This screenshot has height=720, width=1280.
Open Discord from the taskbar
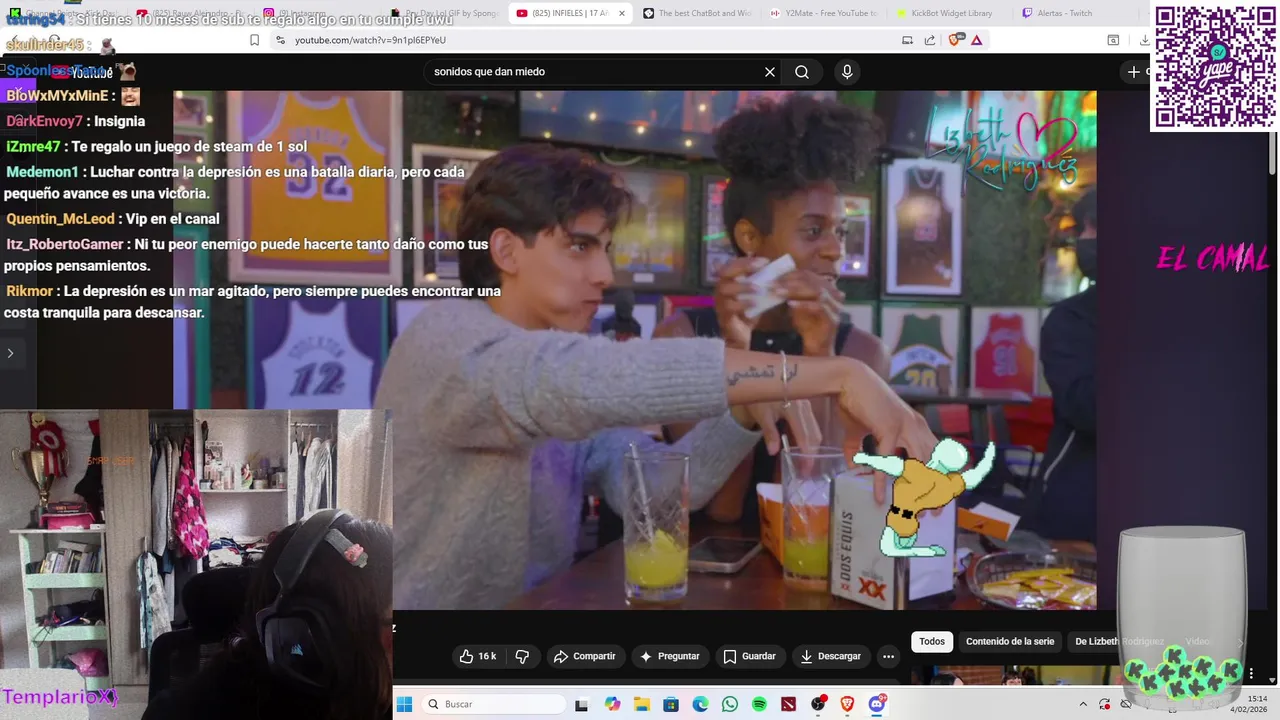point(878,704)
